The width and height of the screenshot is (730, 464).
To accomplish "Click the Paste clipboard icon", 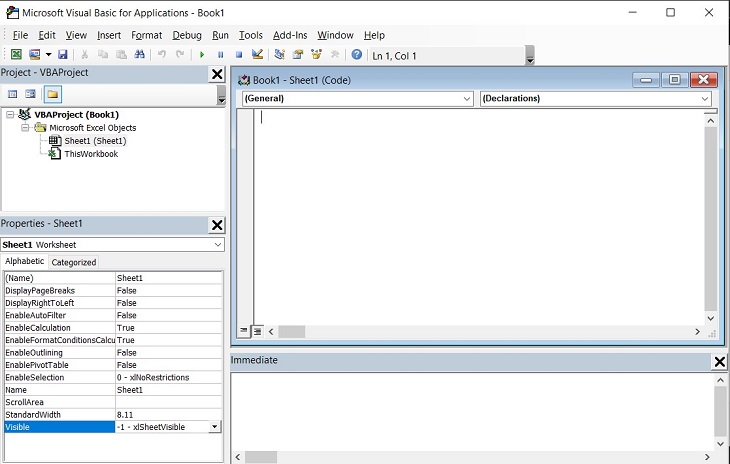I will (121, 54).
